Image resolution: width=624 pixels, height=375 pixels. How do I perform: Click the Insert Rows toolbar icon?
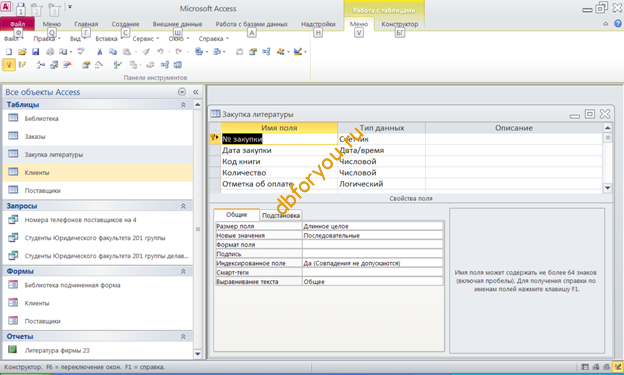41,65
